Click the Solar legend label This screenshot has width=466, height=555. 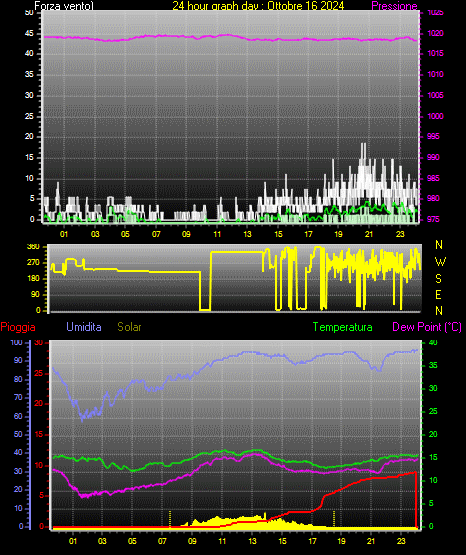[130, 327]
